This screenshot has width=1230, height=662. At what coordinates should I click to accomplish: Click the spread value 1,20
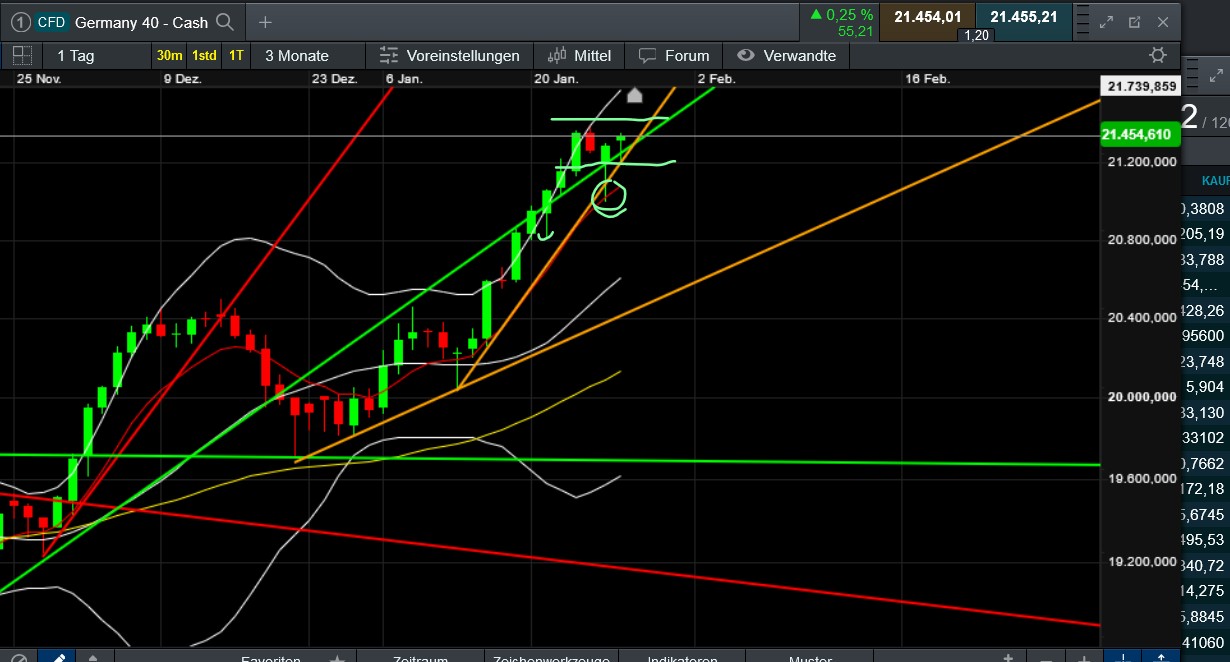point(974,35)
